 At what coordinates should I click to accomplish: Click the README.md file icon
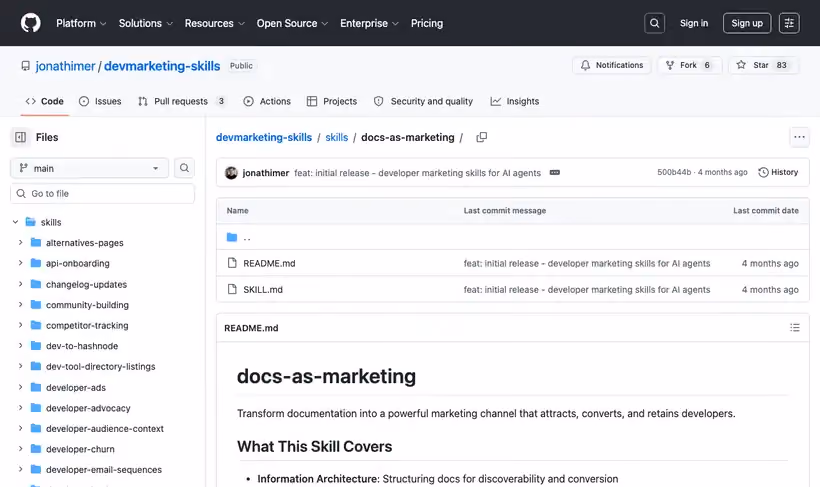coord(232,263)
